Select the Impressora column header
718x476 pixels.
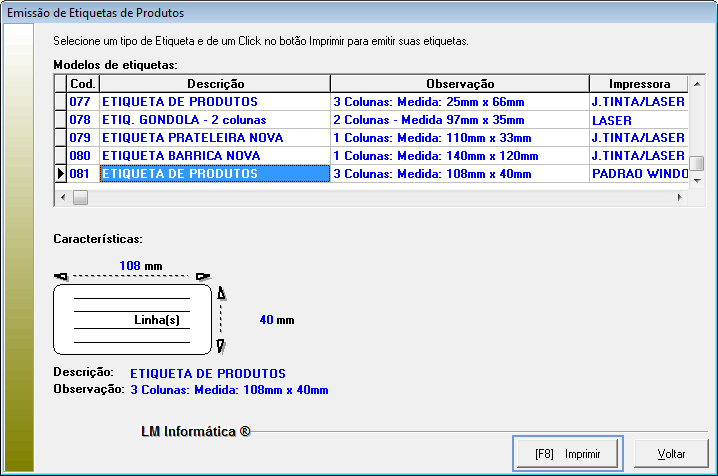tap(638, 84)
